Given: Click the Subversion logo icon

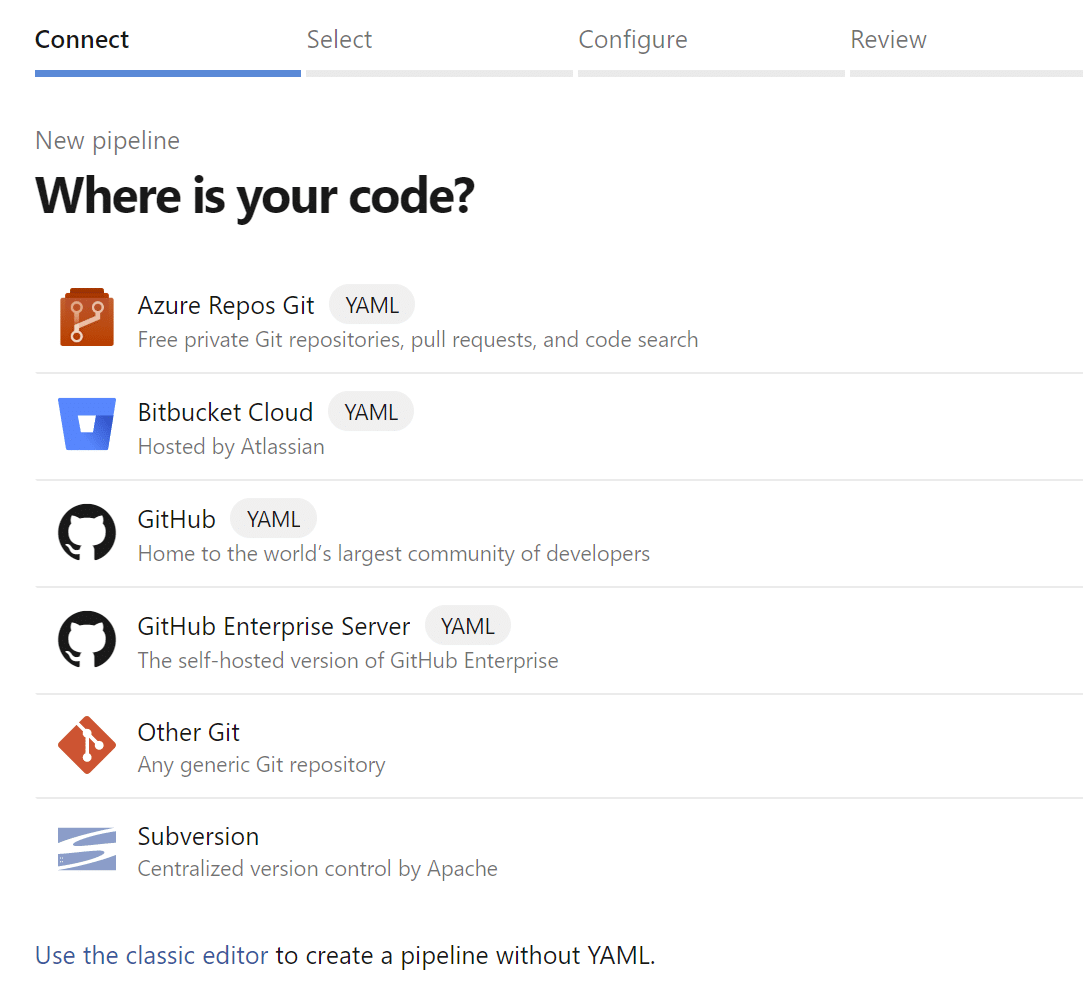Looking at the screenshot, I should click(87, 849).
